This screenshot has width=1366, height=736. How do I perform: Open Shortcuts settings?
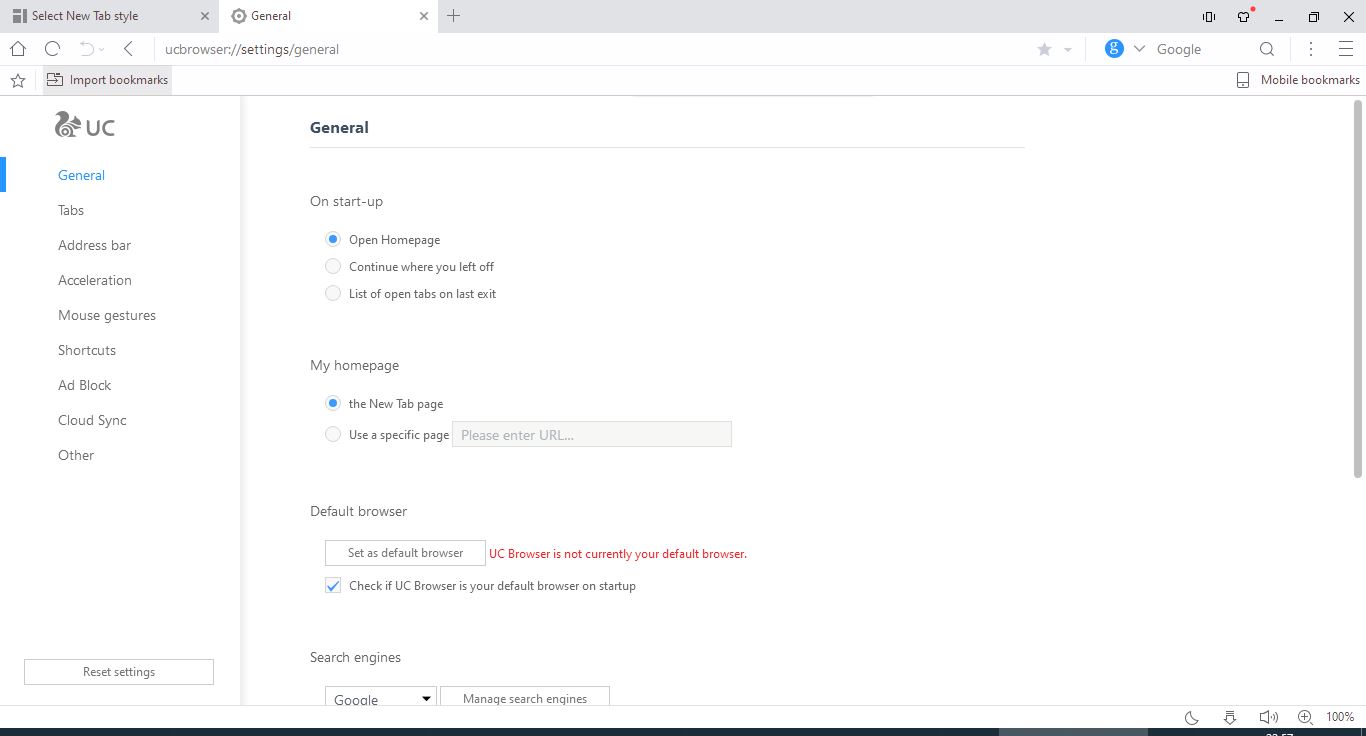point(87,350)
